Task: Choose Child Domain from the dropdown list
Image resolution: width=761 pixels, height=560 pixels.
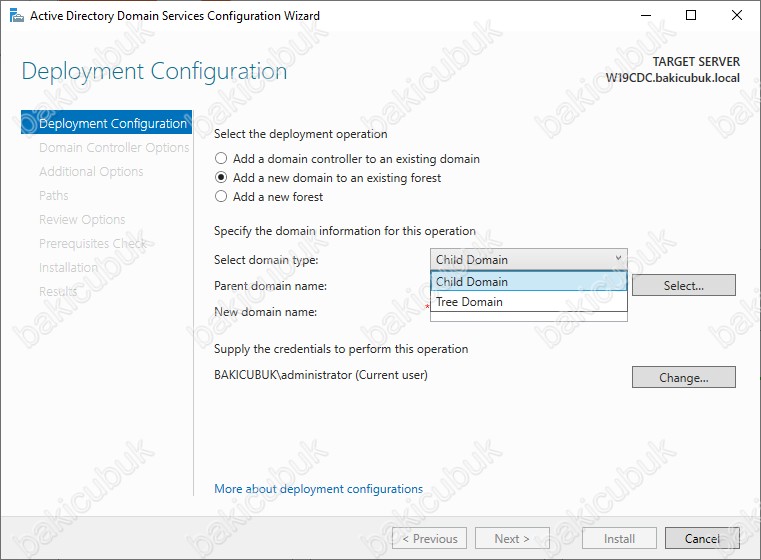Action: click(x=529, y=281)
